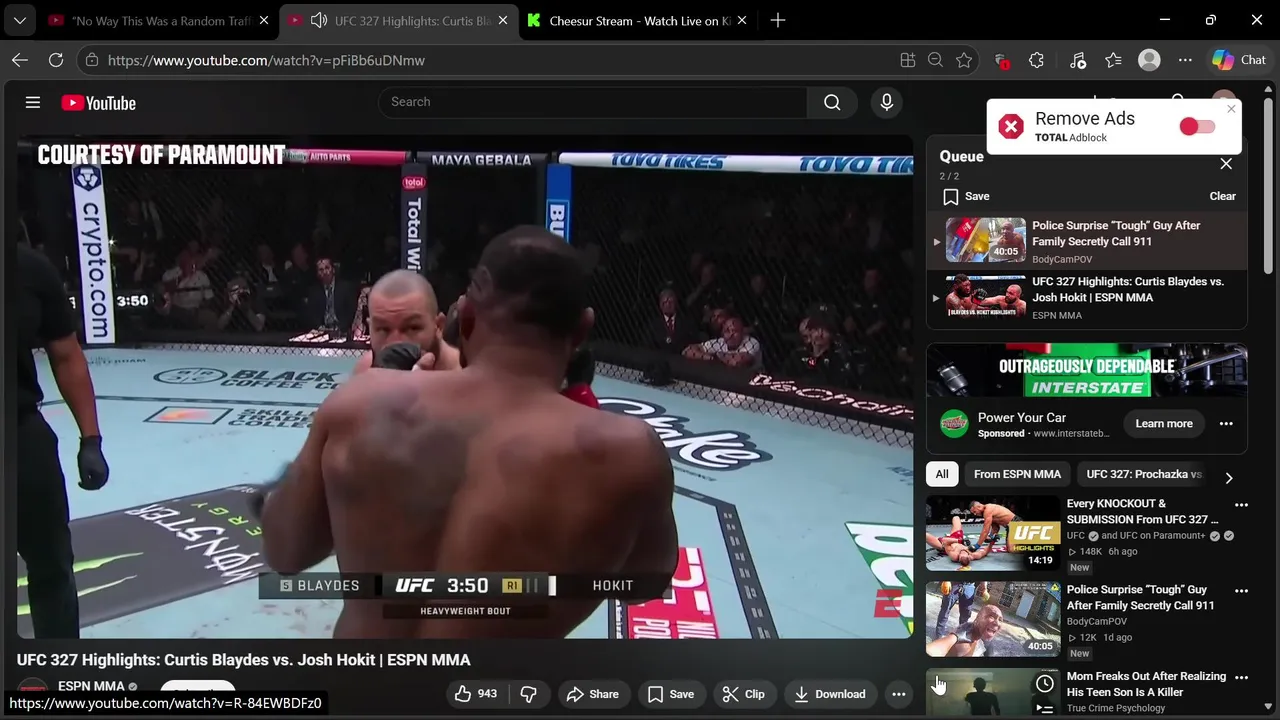Open a new browser tab
The width and height of the screenshot is (1280, 720).
point(778,21)
